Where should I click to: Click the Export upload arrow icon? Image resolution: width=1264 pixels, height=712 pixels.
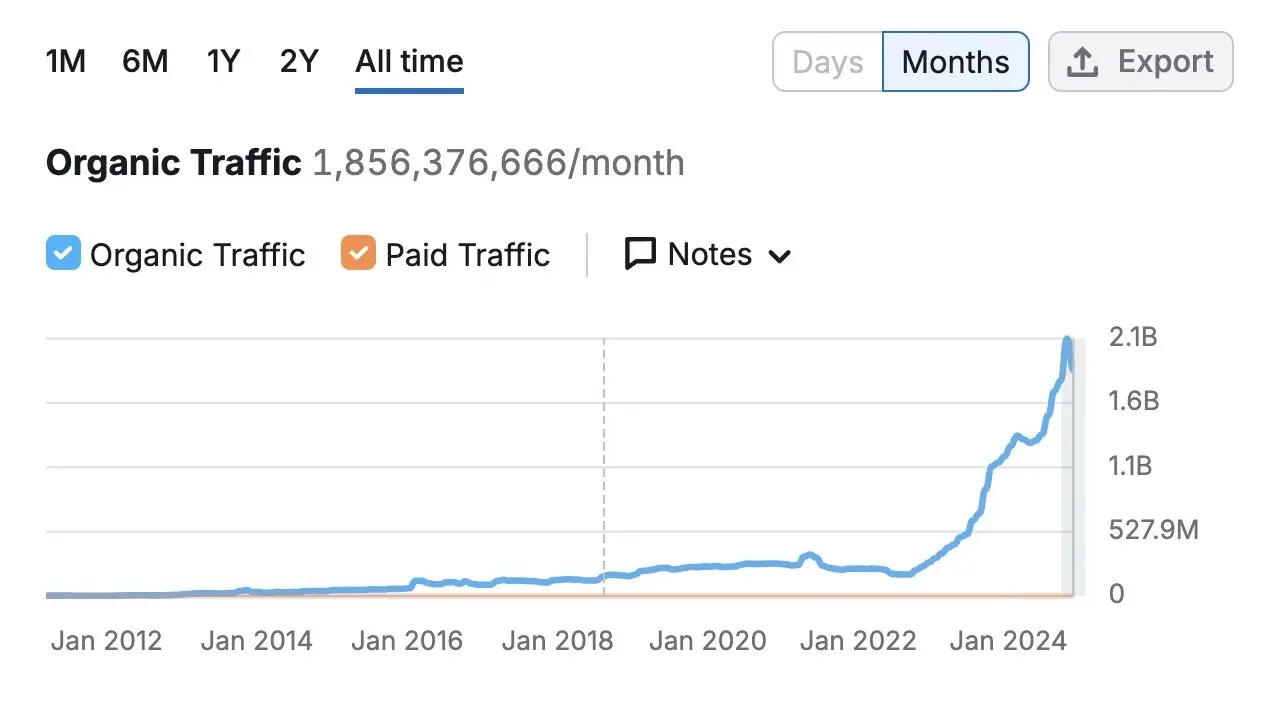1082,61
